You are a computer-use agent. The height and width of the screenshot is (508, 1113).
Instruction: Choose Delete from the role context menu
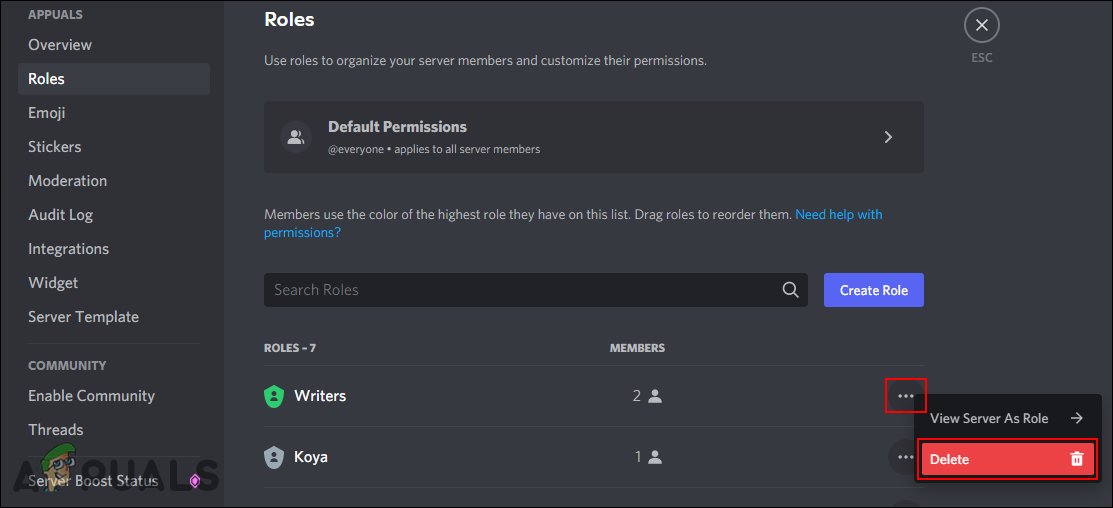click(1006, 459)
